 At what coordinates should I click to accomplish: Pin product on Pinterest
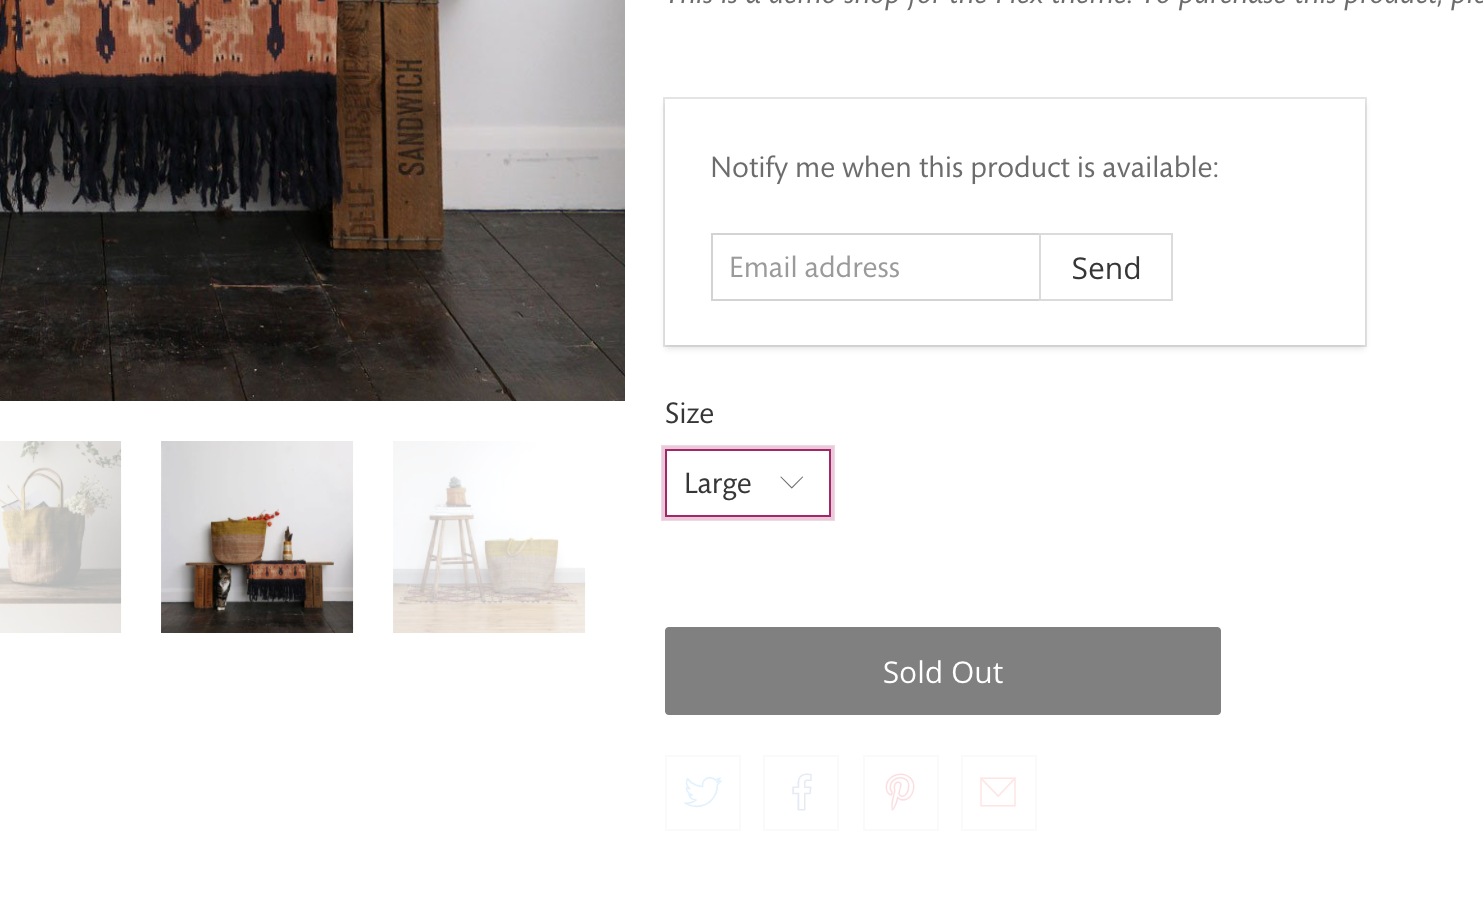[x=900, y=793]
